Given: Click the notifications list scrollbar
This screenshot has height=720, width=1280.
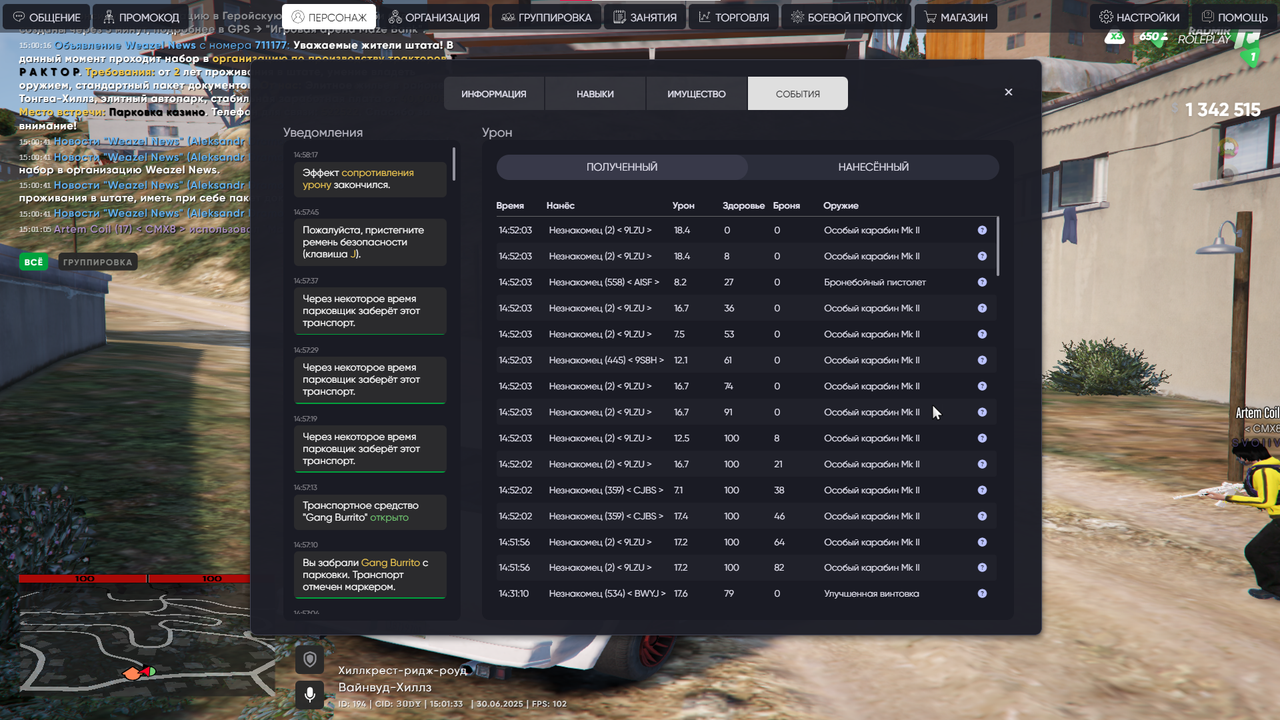Looking at the screenshot, I should (x=454, y=164).
